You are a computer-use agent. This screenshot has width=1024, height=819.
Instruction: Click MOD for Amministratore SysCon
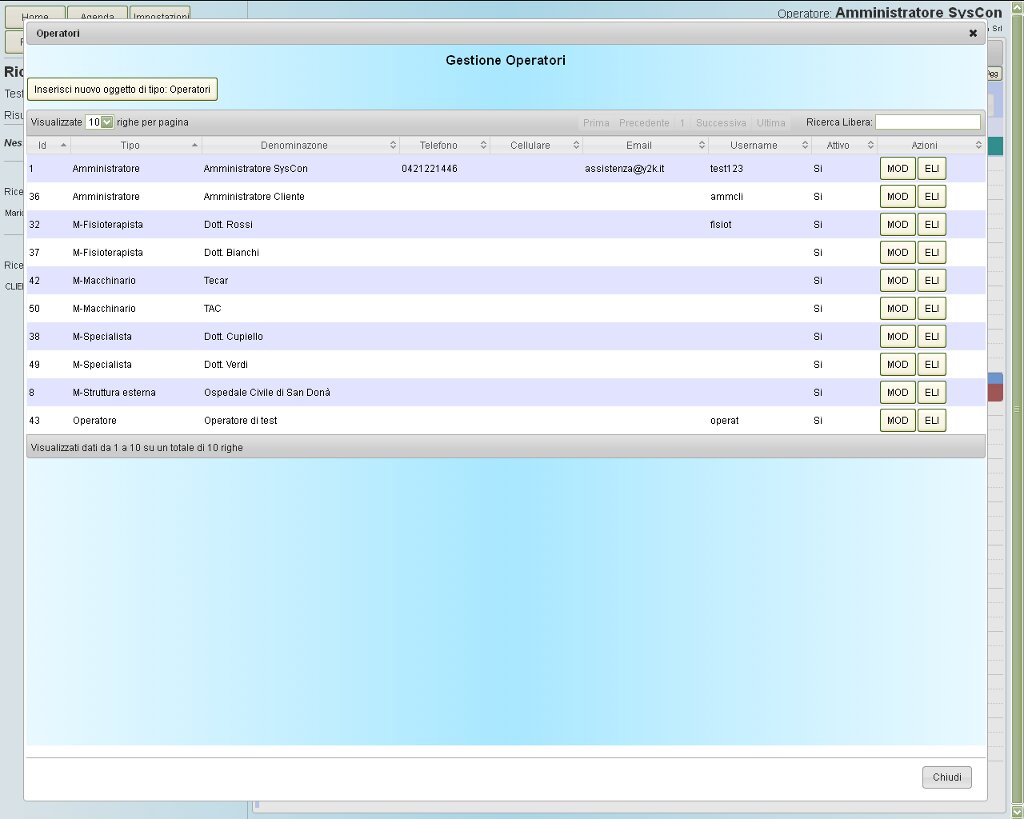pyautogui.click(x=897, y=169)
